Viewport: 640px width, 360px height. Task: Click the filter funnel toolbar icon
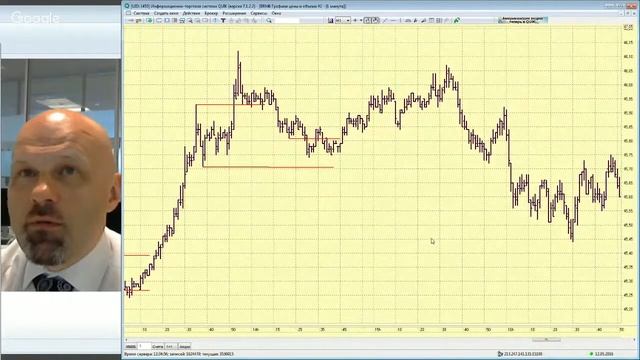(223, 20)
